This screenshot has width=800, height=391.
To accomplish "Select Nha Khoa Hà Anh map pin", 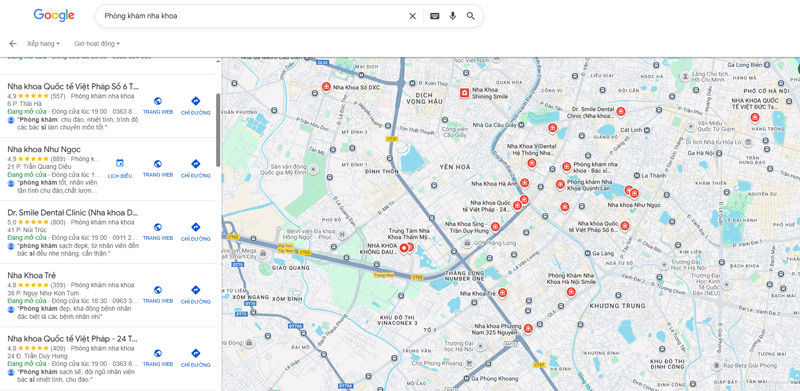I will 524,183.
